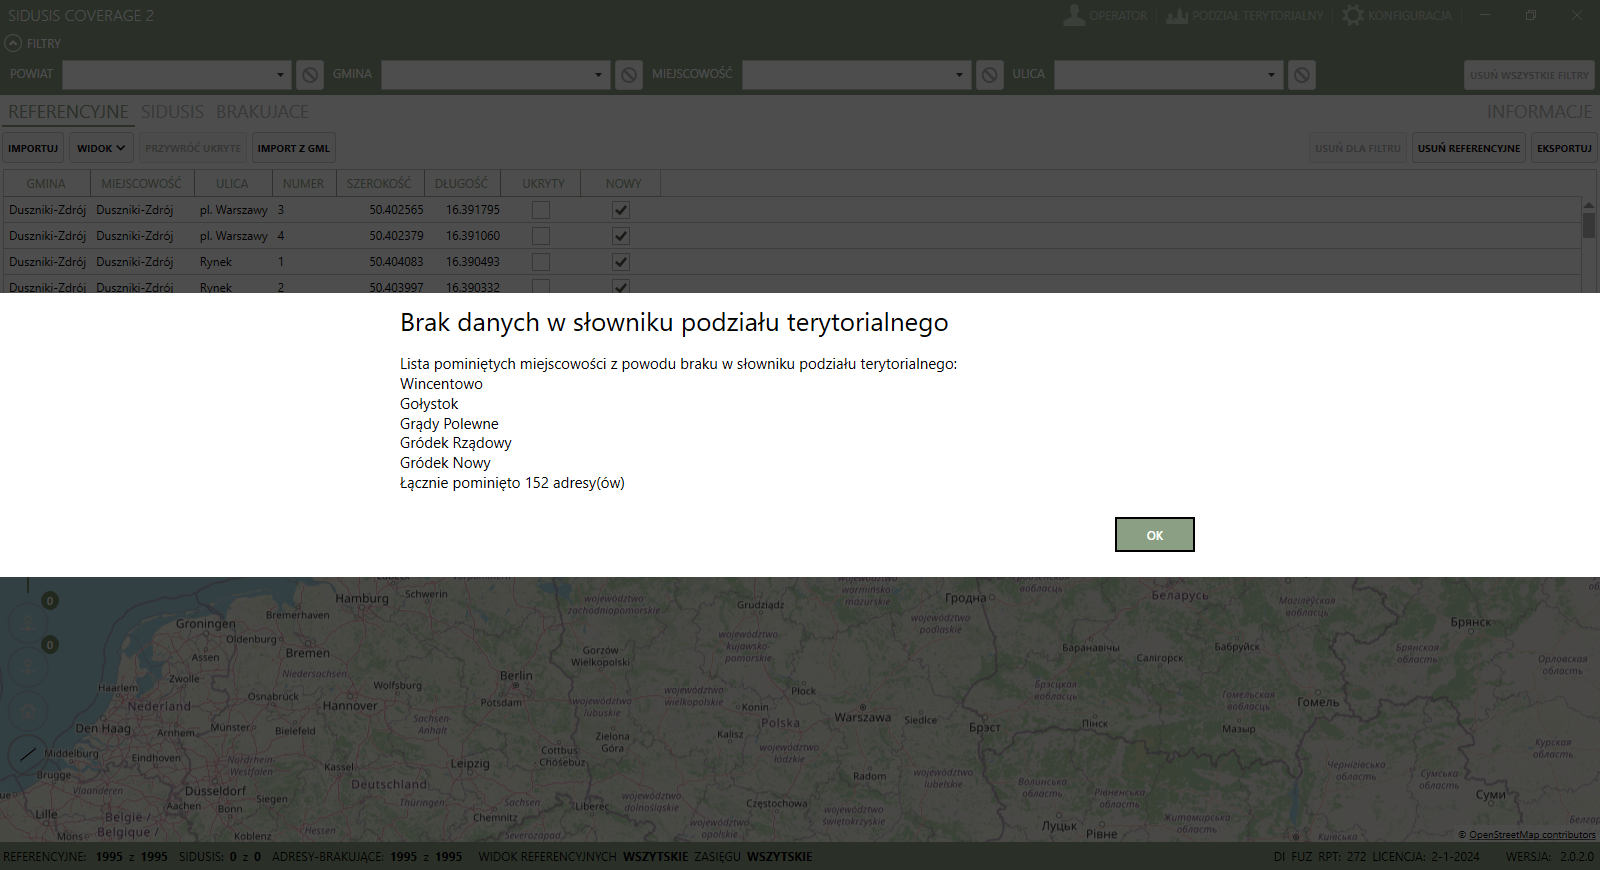Clear the Powiat filter with reset icon
This screenshot has height=870, width=1600.
(310, 75)
